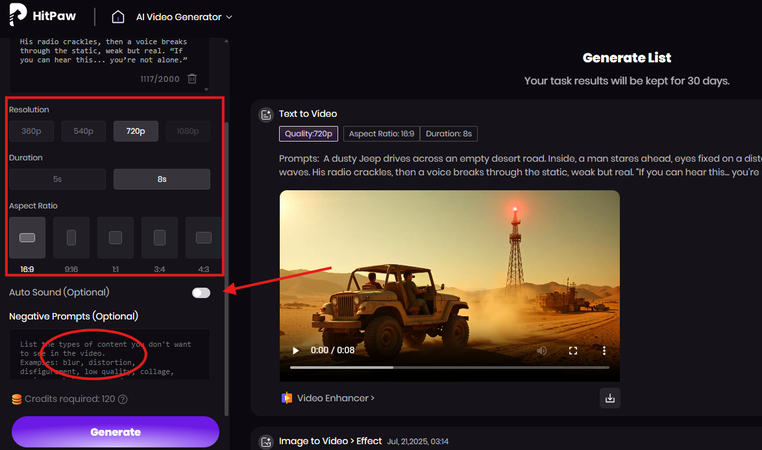Click the HitPaw logo
The width and height of the screenshot is (762, 450).
click(43, 16)
